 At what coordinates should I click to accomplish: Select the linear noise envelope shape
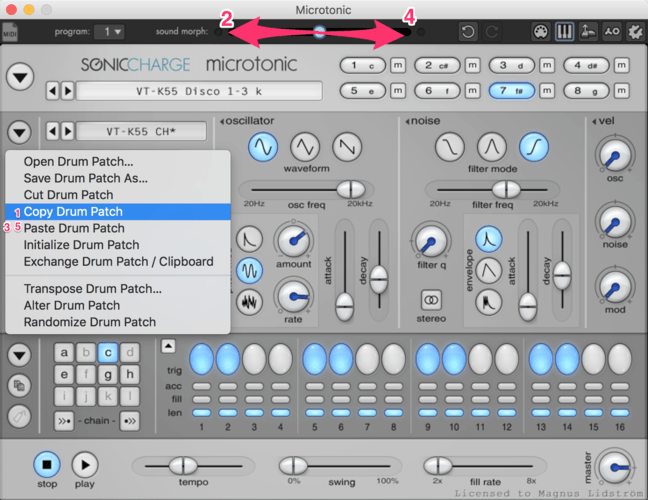[488, 271]
